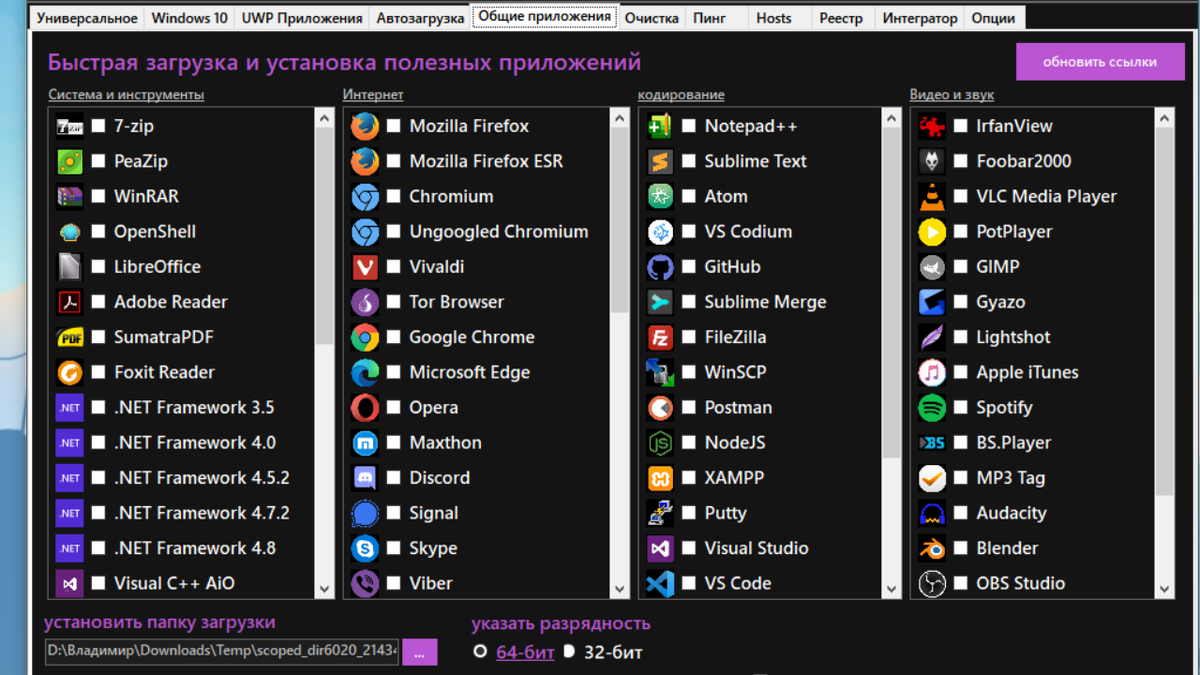Click the Видео и звук scrollbar thumb
The height and width of the screenshot is (675, 1200).
(x=1164, y=311)
